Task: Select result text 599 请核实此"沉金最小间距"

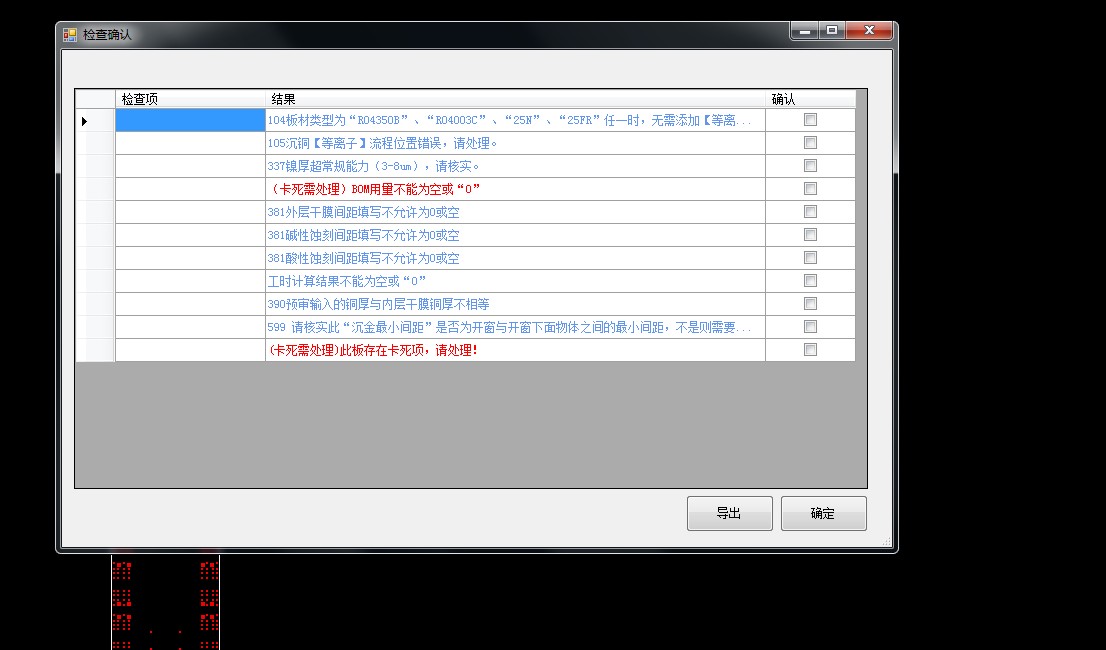Action: pyautogui.click(x=509, y=327)
